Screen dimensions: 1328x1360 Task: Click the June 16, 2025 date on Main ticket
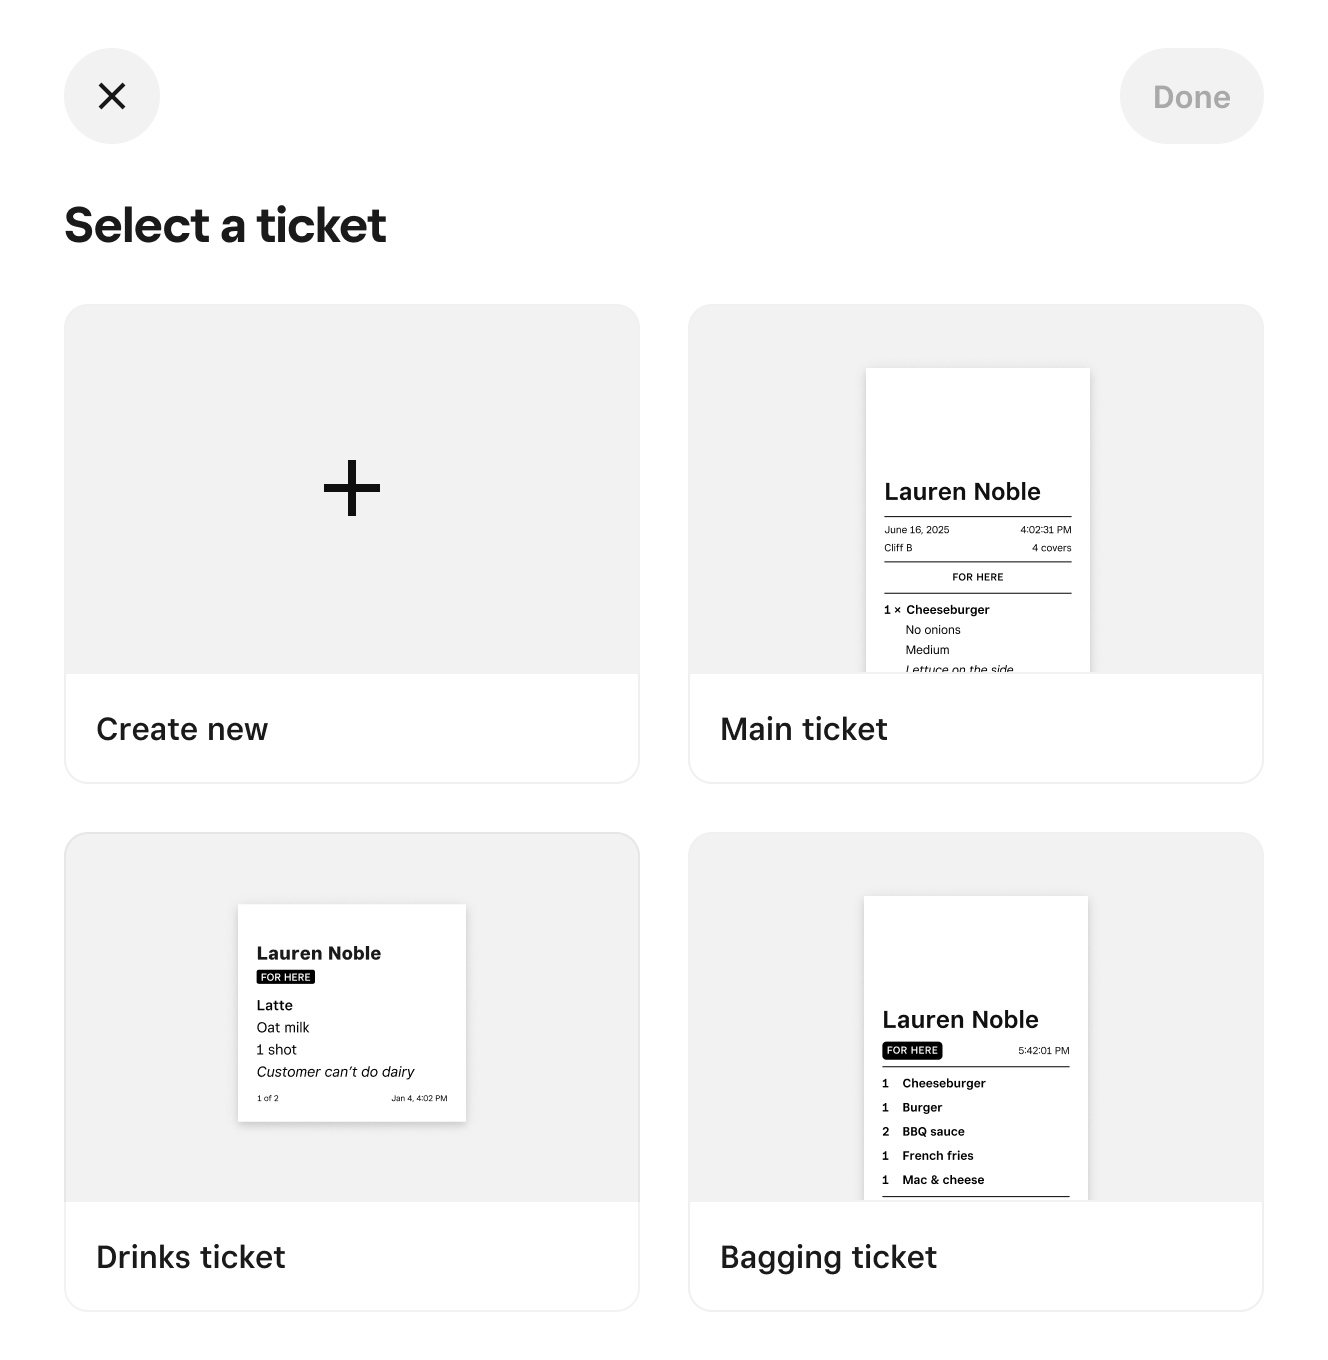917,530
